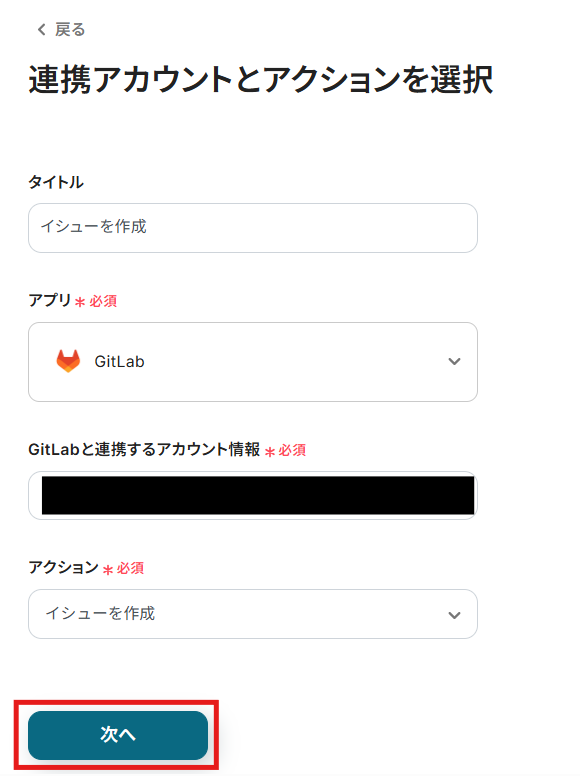Click the GitLabと連携するアカウント情報 label
Screen dimensions: 580x776
pos(144,449)
